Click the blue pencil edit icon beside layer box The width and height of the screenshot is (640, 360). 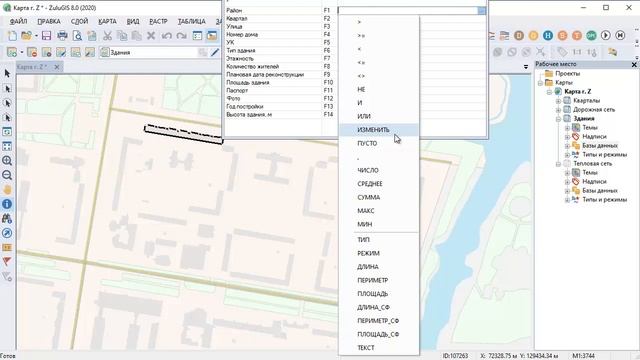click(215, 52)
